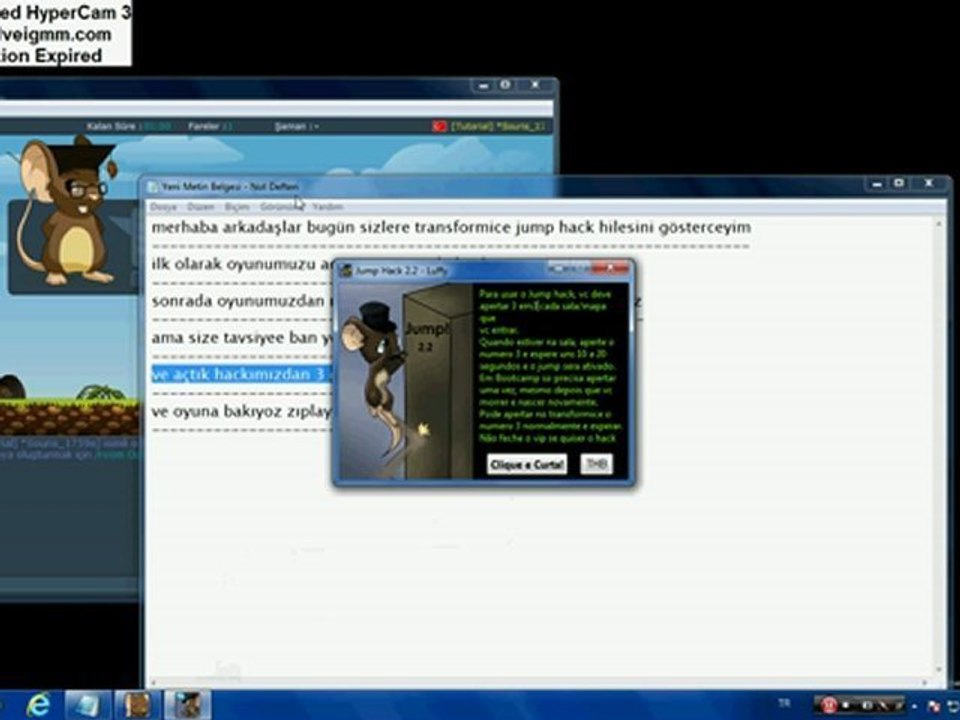Viewport: 960px width, 720px height.
Task: Launch Internet Explorer from the taskbar
Action: point(39,705)
